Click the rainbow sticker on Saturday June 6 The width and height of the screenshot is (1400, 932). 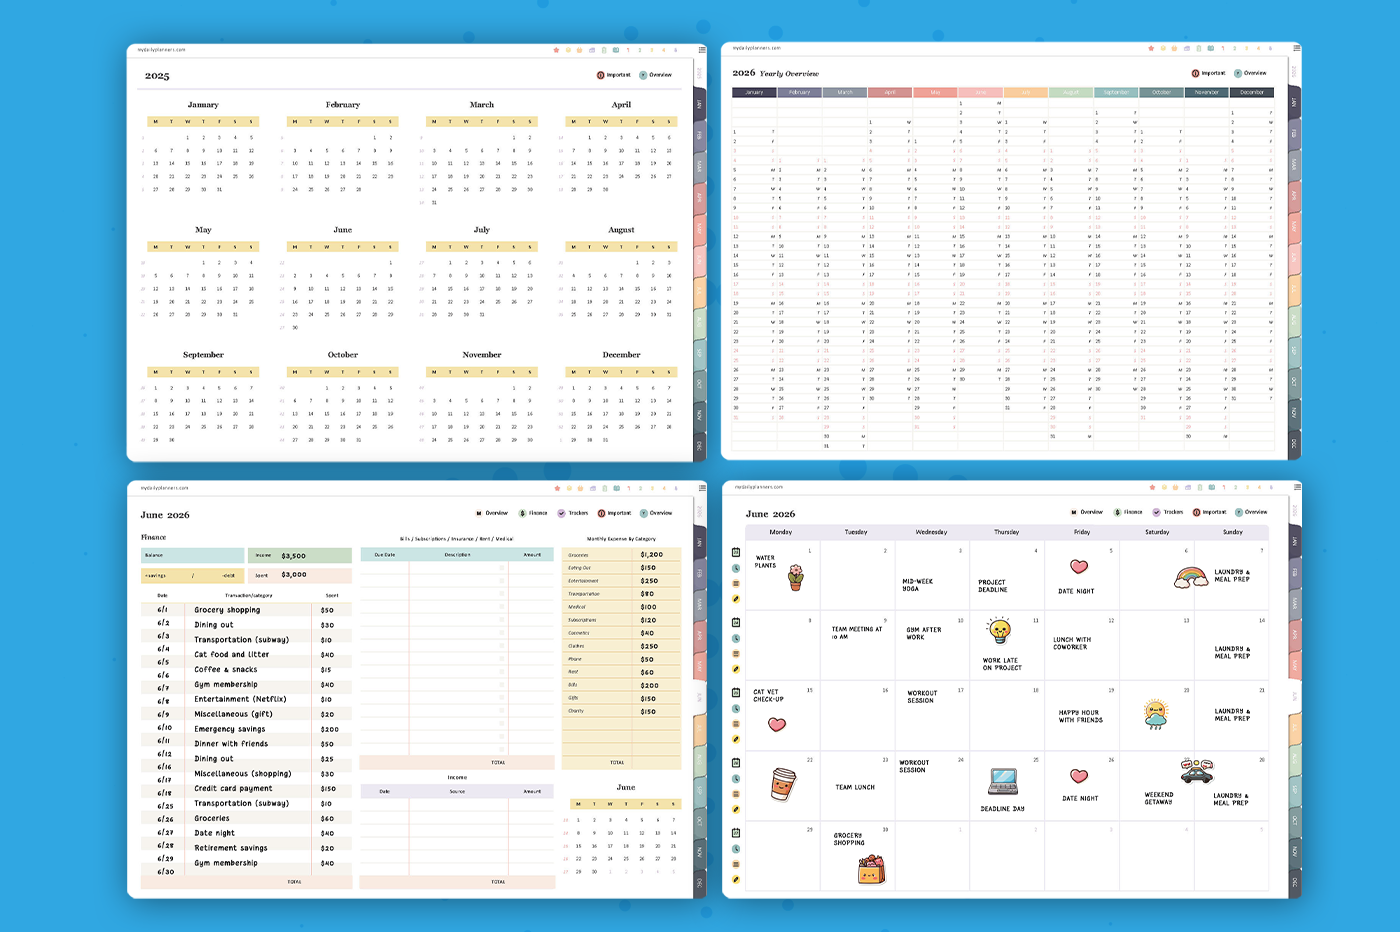pyautogui.click(x=1191, y=577)
